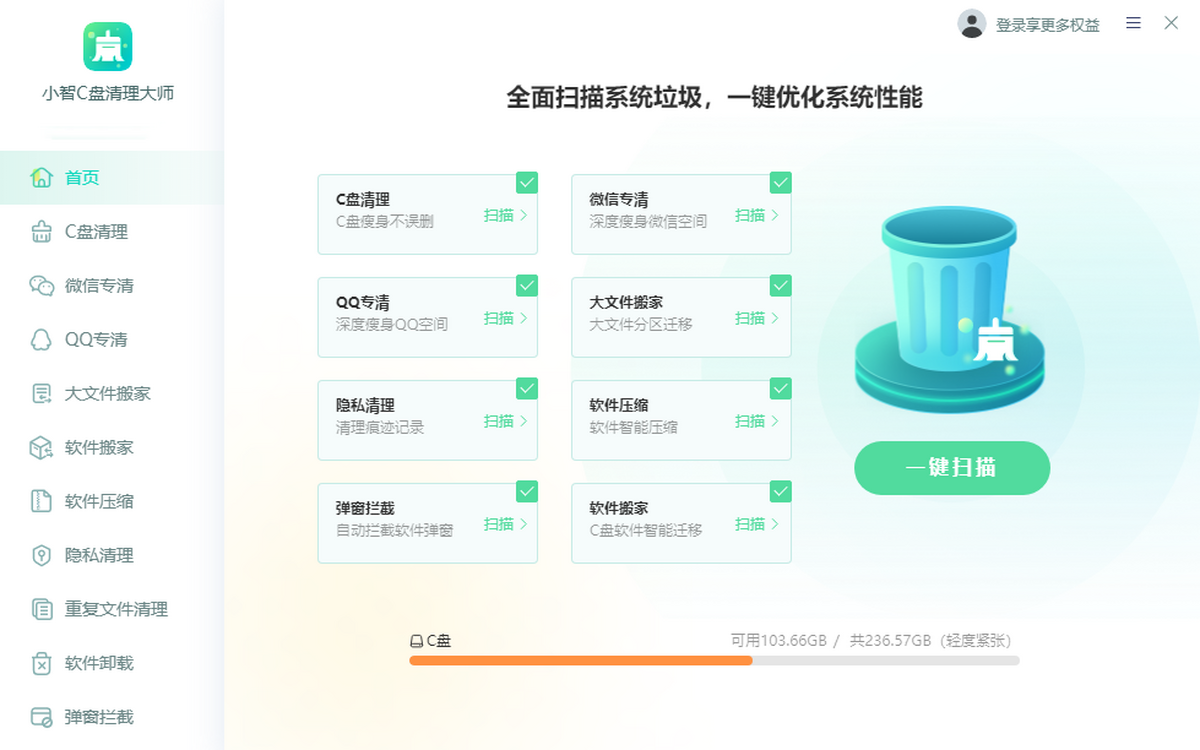The width and height of the screenshot is (1200, 750).
Task: Uncheck the C盘清理 card checkbox
Action: tap(527, 183)
